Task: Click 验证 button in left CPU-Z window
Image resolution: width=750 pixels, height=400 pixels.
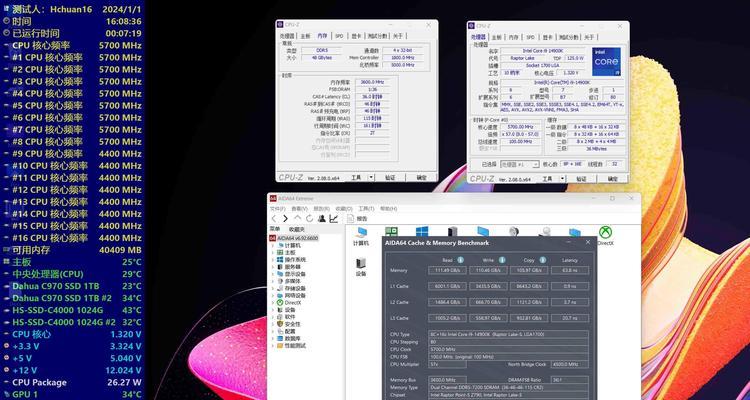Action: (x=390, y=178)
